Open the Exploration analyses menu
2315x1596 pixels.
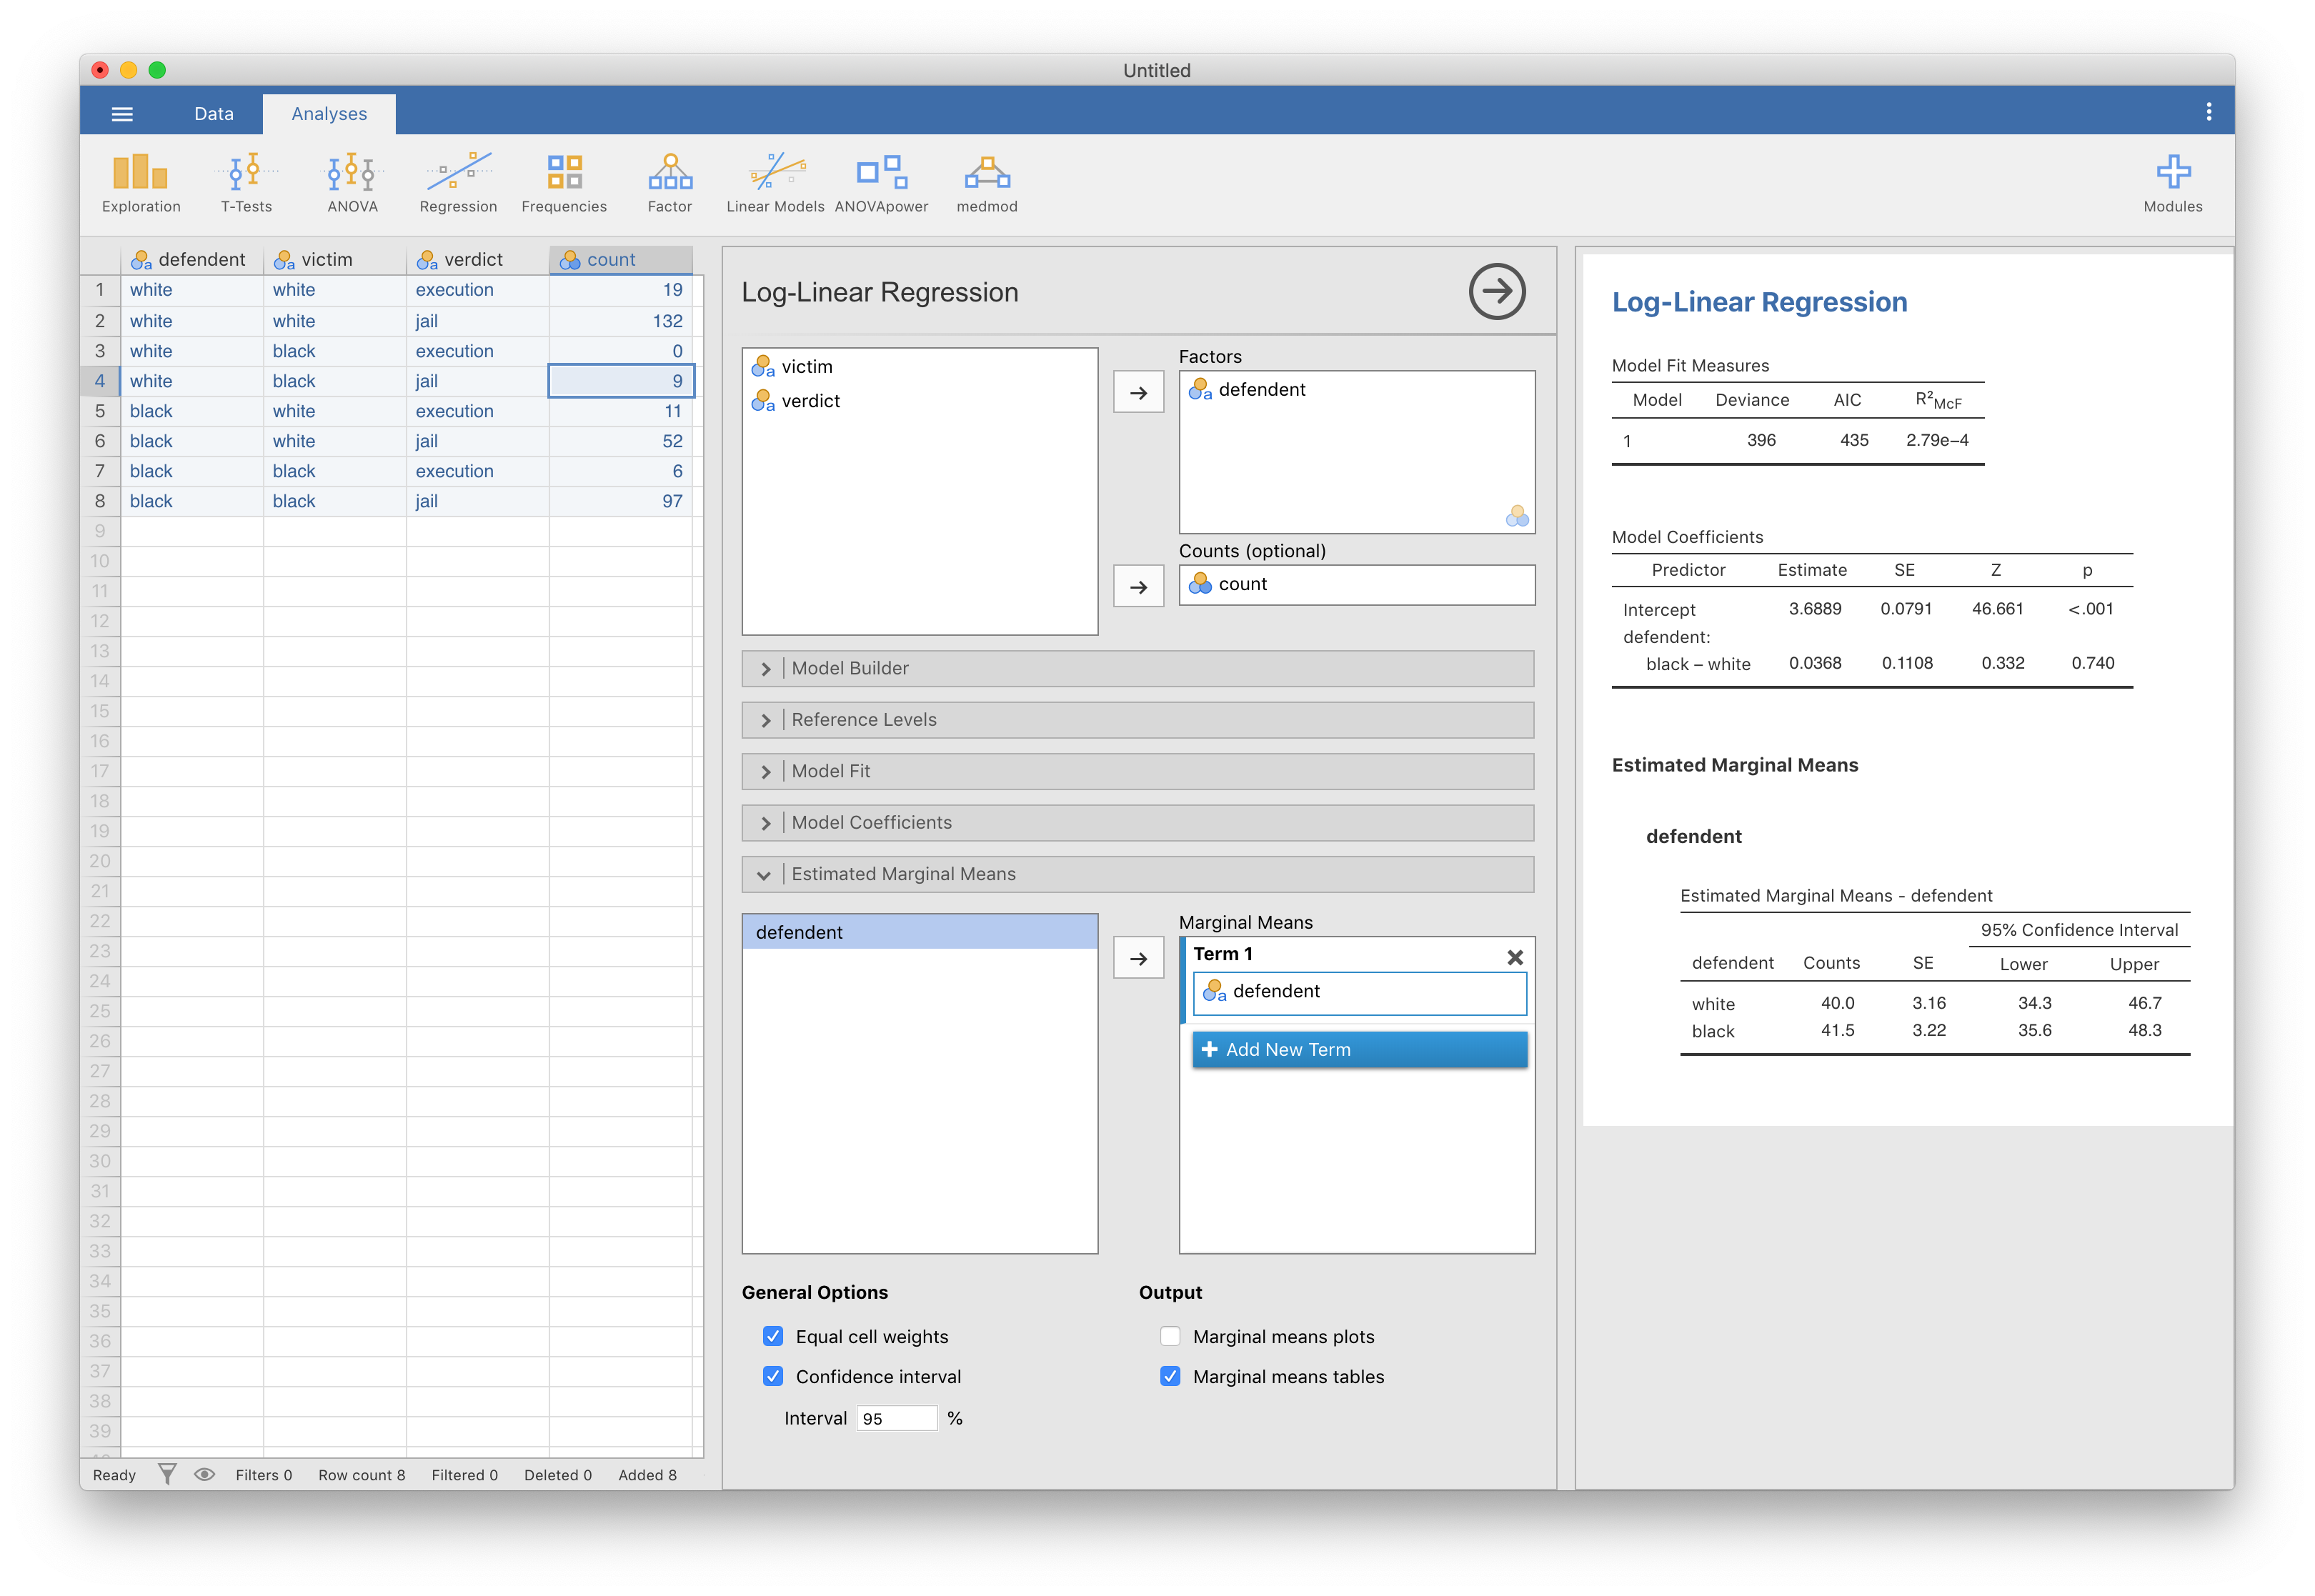[141, 183]
